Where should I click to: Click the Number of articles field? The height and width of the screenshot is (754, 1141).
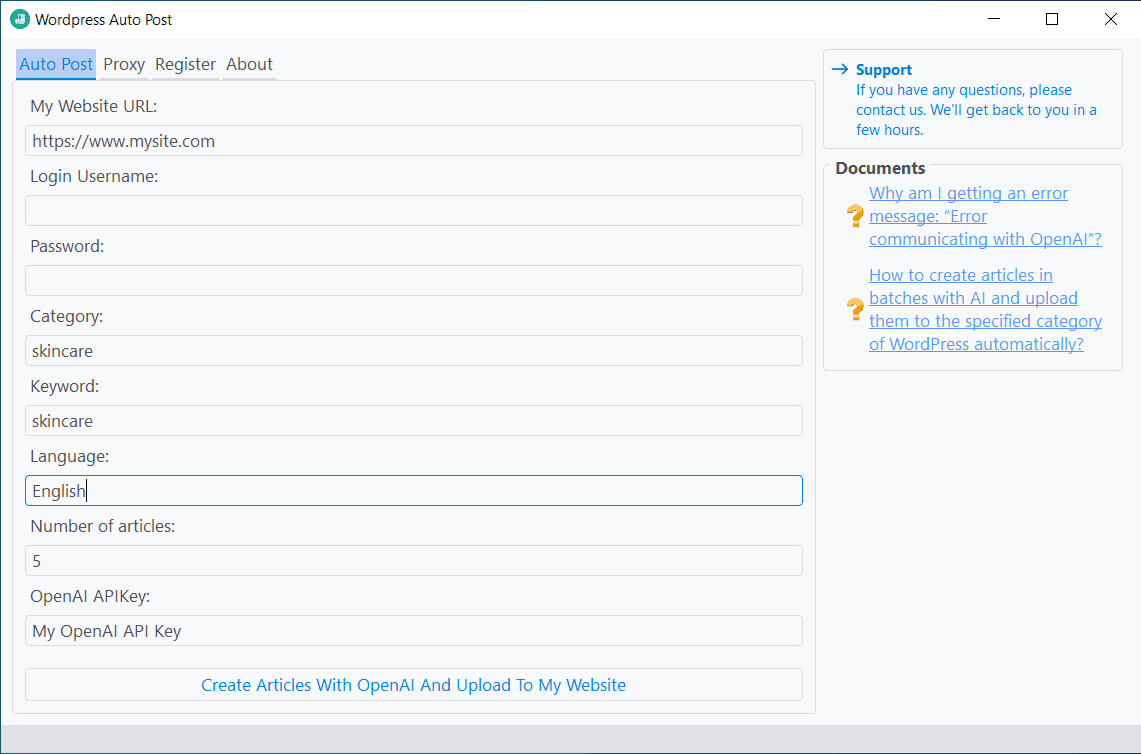point(414,560)
